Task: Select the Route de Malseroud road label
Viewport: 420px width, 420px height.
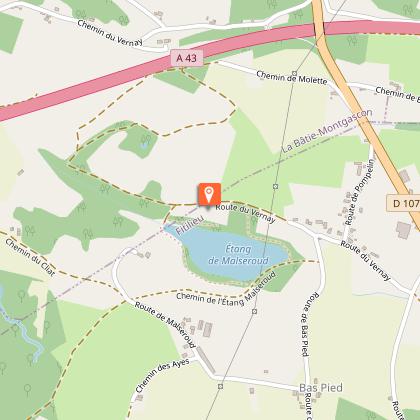Action: (x=165, y=325)
